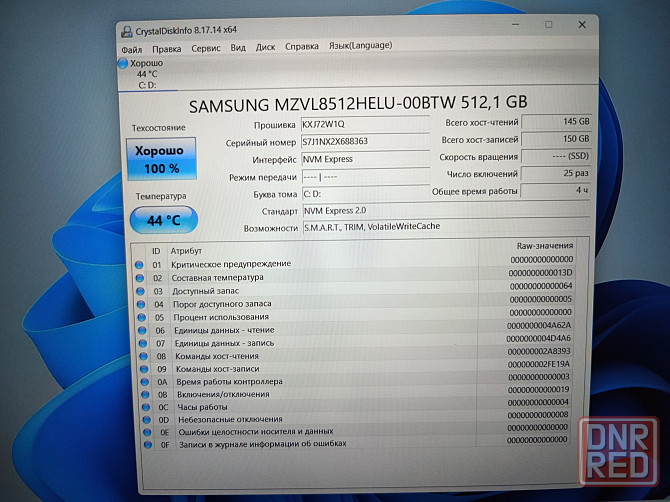Click the serial number field S7J1NX2X688363
The height and width of the screenshot is (502, 670).
tap(365, 141)
